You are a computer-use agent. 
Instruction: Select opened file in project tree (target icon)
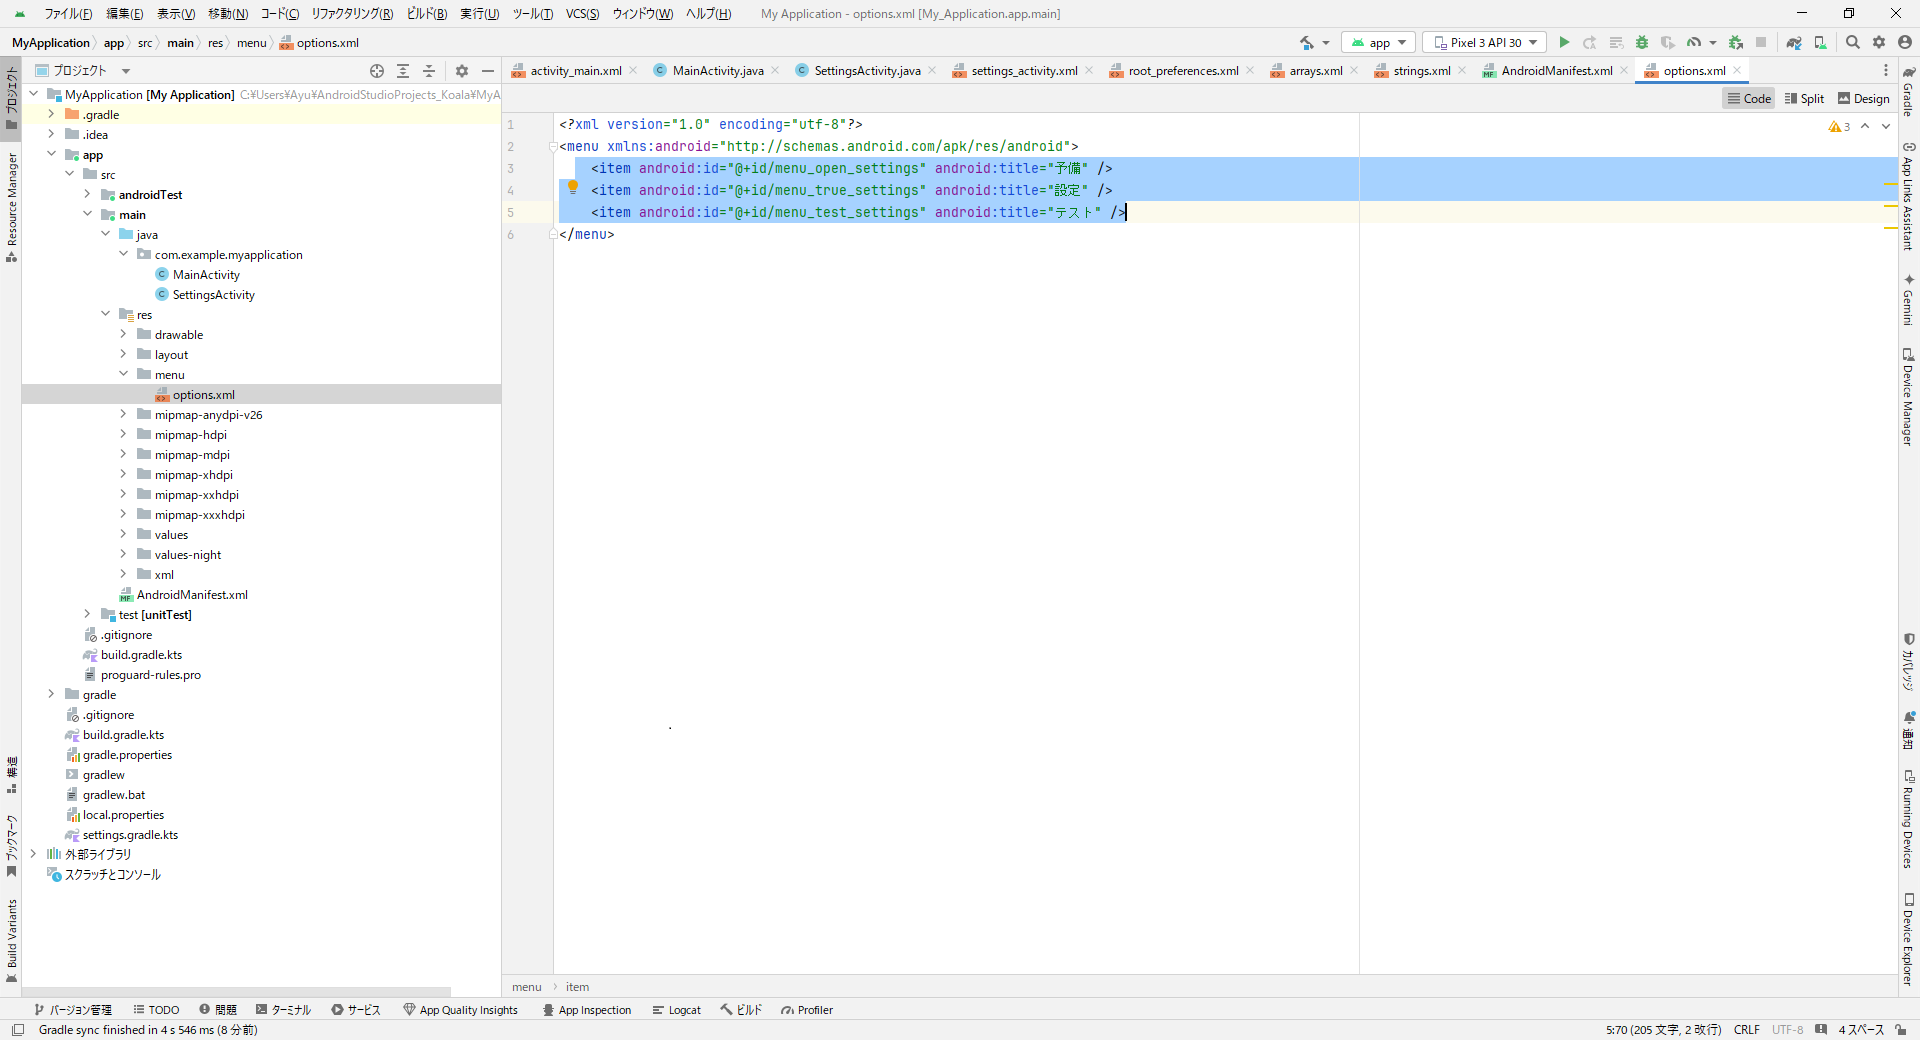[x=377, y=71]
